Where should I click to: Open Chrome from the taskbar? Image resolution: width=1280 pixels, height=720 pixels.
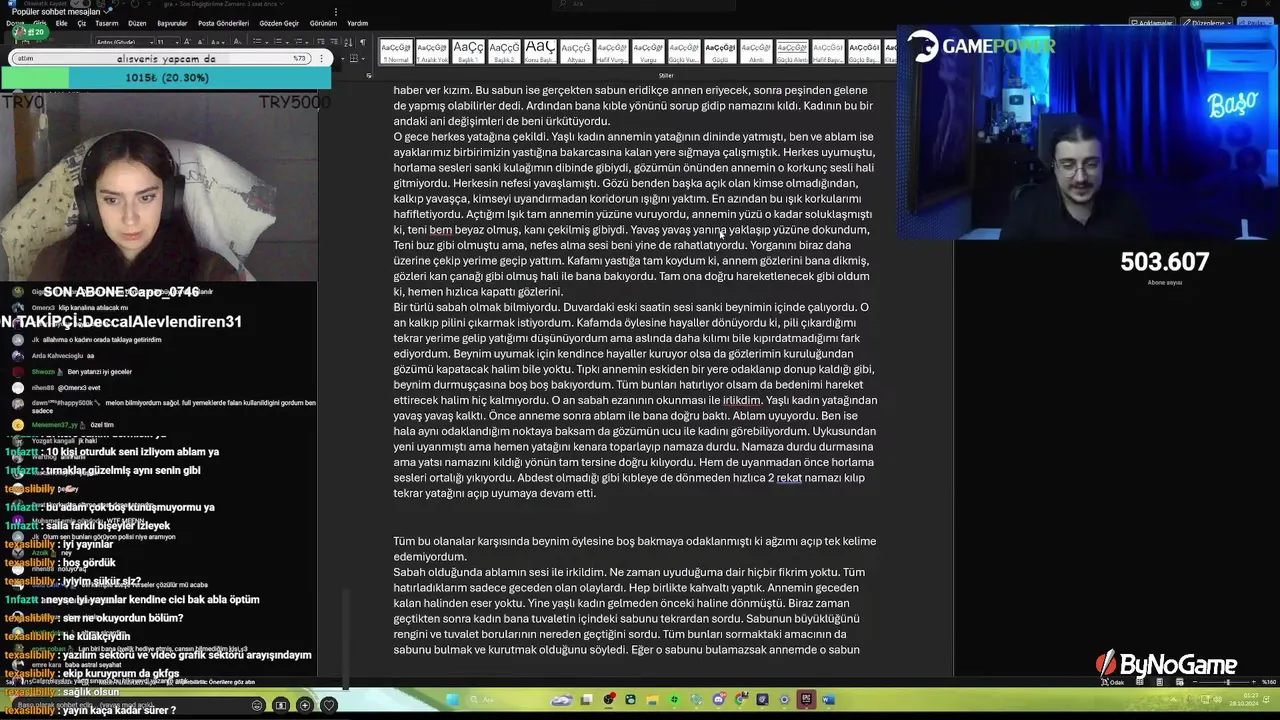click(x=740, y=699)
